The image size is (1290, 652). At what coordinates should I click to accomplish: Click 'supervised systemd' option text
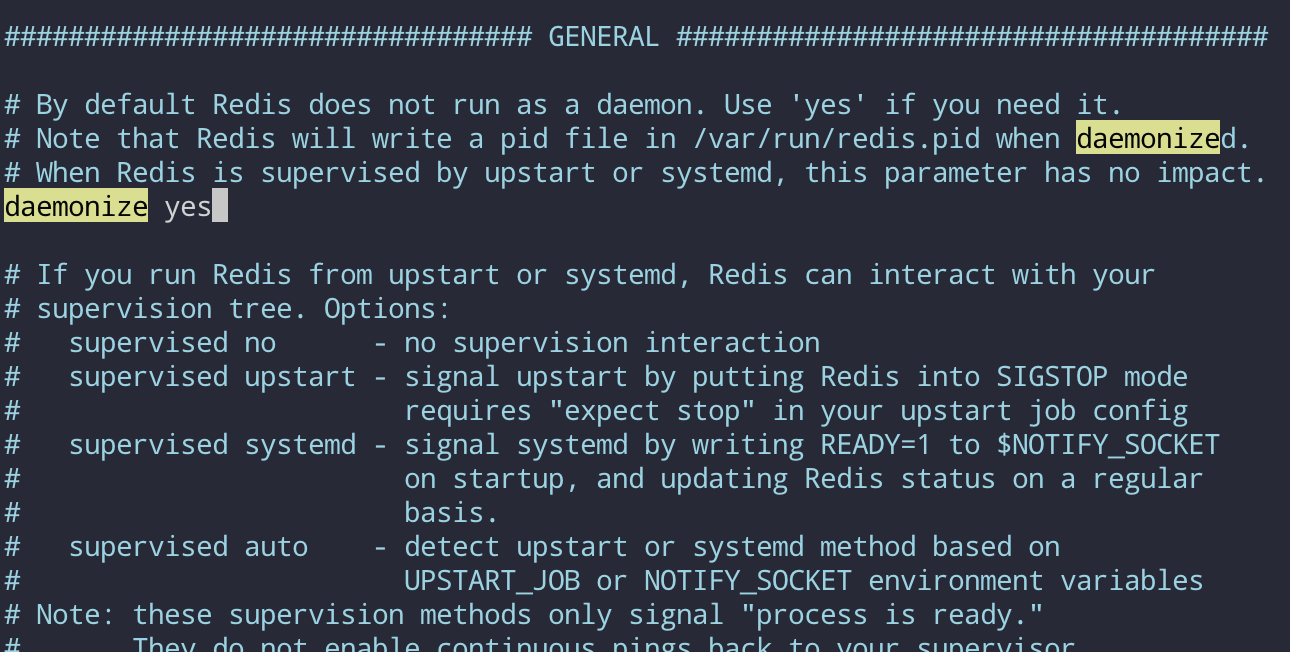(x=212, y=445)
